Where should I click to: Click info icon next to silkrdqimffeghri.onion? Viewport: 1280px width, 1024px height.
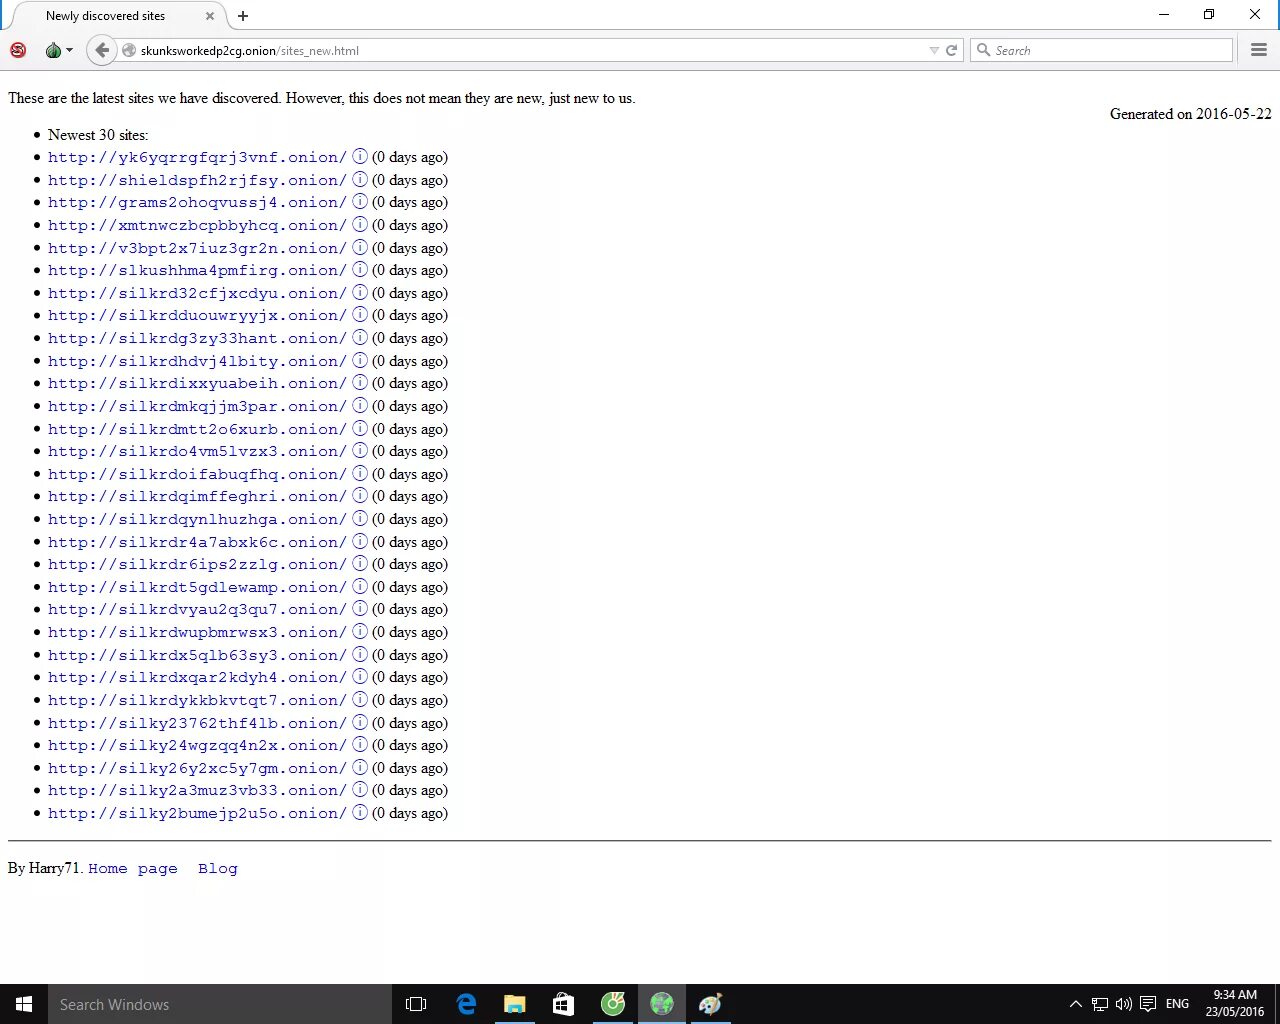point(360,495)
